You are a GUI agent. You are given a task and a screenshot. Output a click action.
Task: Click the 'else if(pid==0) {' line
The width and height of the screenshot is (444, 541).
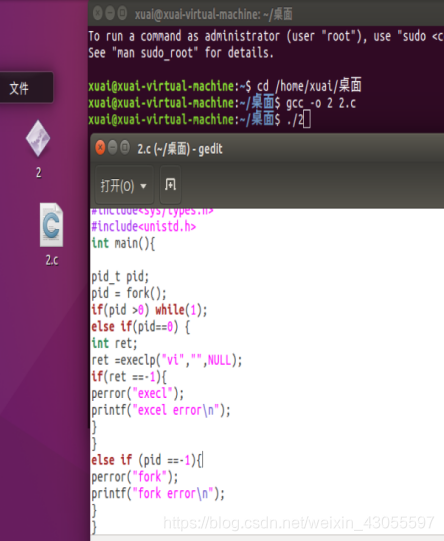pyautogui.click(x=140, y=327)
